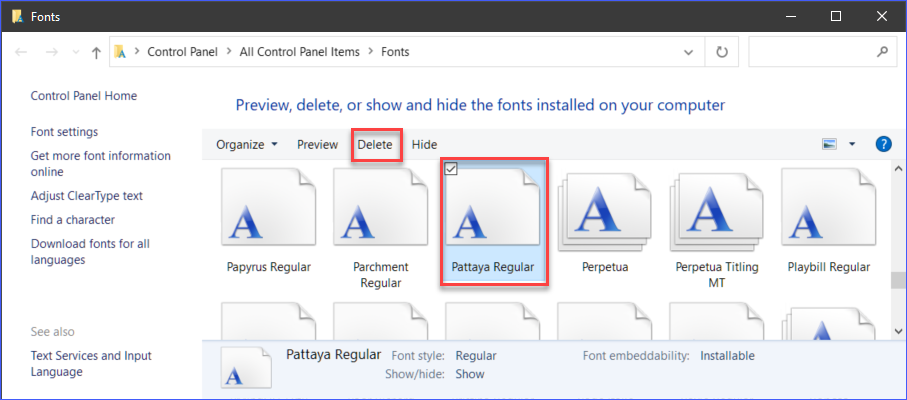Open Adjust ClearType text link
907x400 pixels.
(87, 196)
